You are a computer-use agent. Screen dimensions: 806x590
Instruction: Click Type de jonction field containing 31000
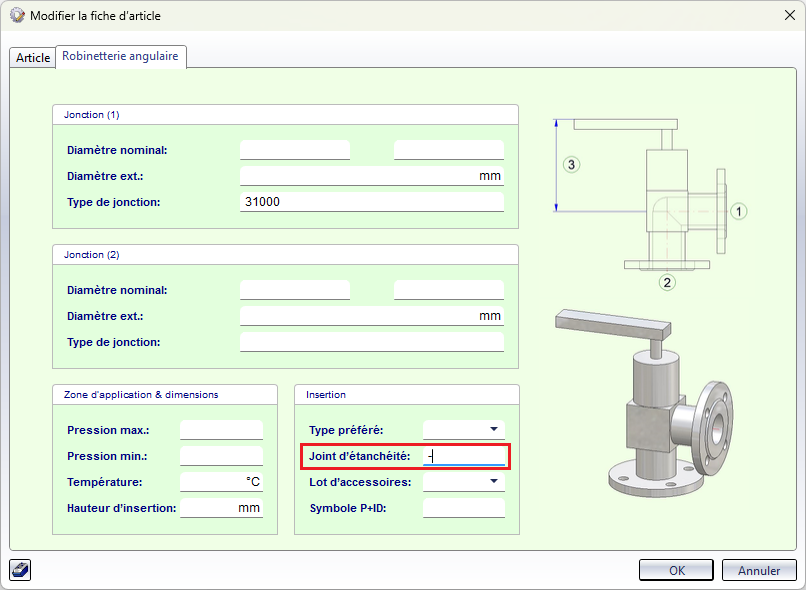tap(371, 202)
